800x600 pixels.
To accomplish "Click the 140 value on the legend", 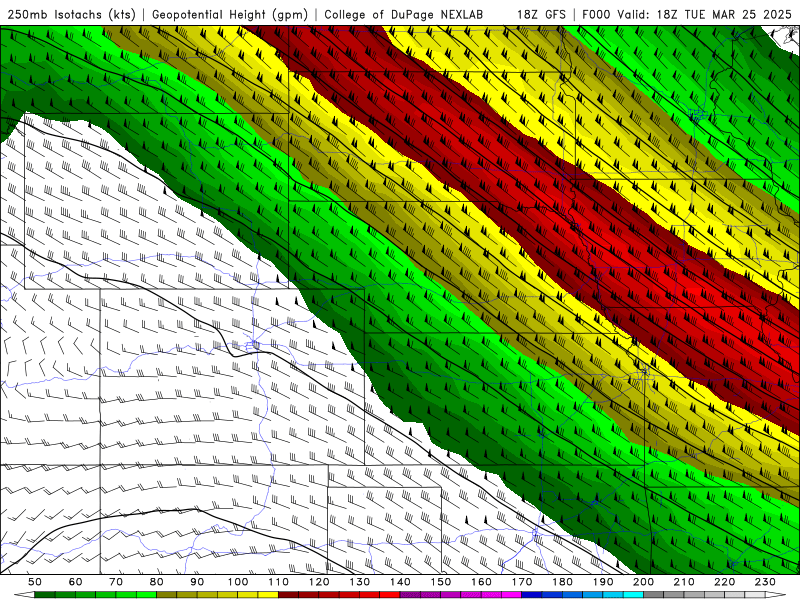I will pos(401,582).
